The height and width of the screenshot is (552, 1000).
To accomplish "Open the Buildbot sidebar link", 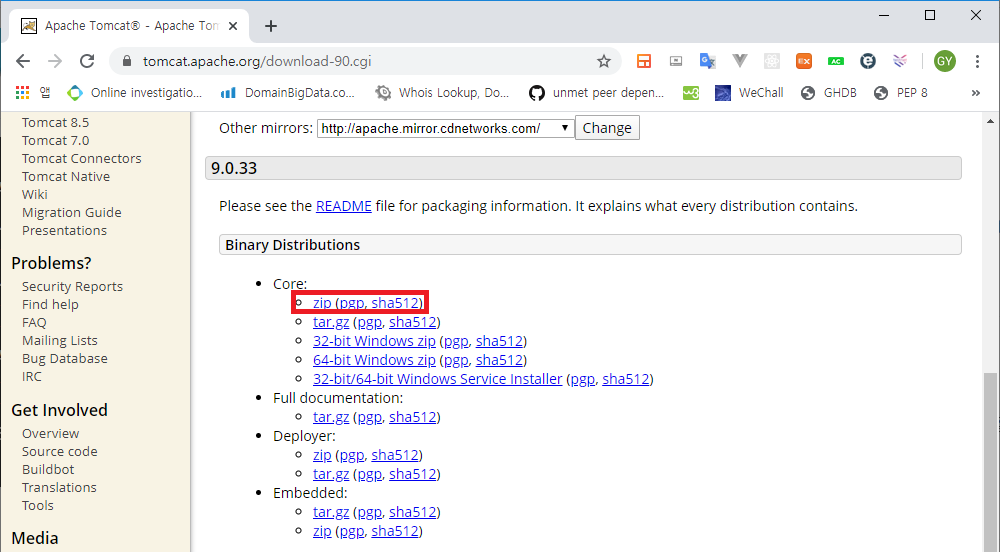I will (x=48, y=469).
